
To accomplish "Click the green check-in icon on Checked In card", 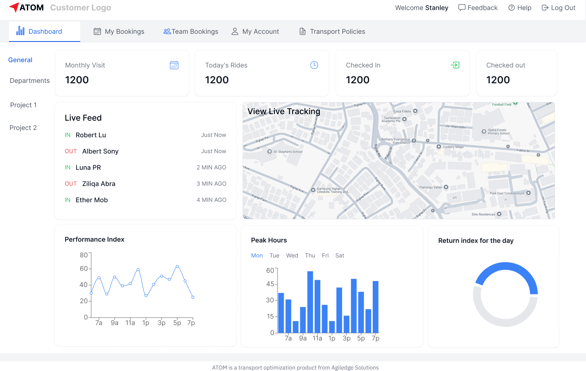I will point(455,65).
